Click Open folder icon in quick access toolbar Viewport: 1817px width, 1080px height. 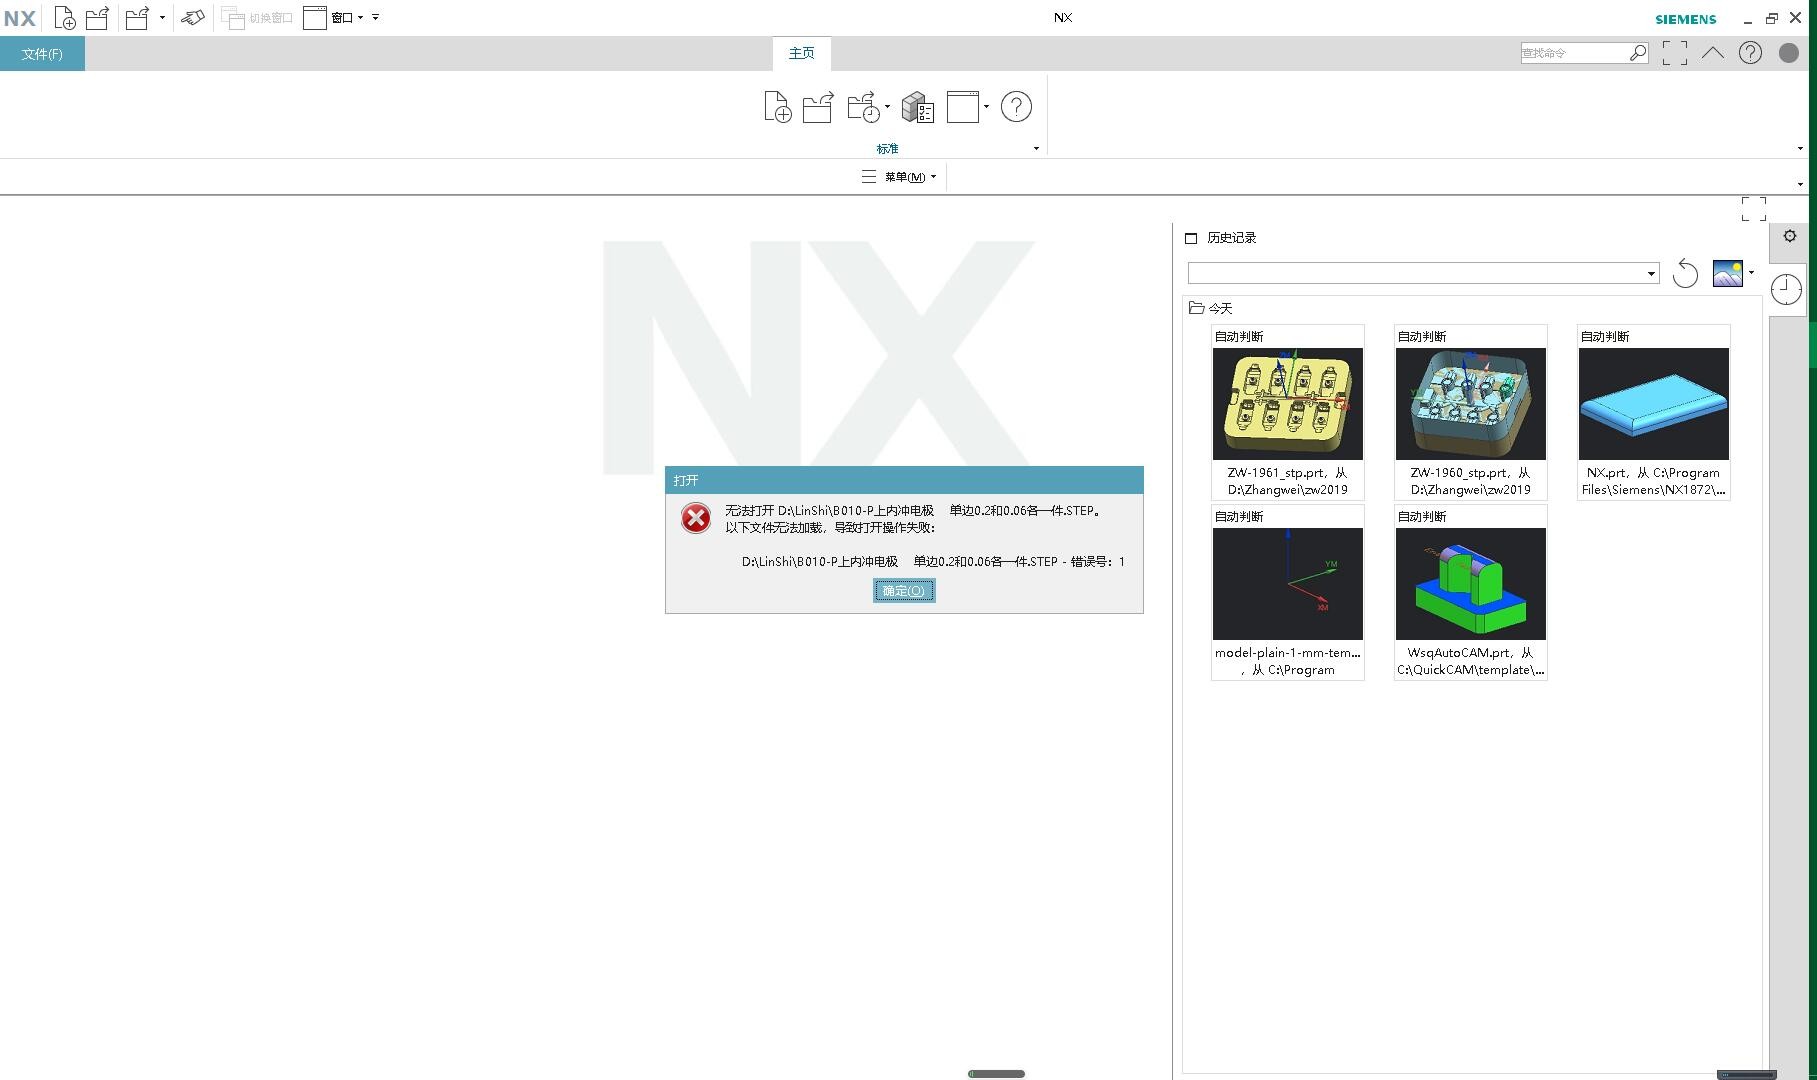tap(97, 18)
